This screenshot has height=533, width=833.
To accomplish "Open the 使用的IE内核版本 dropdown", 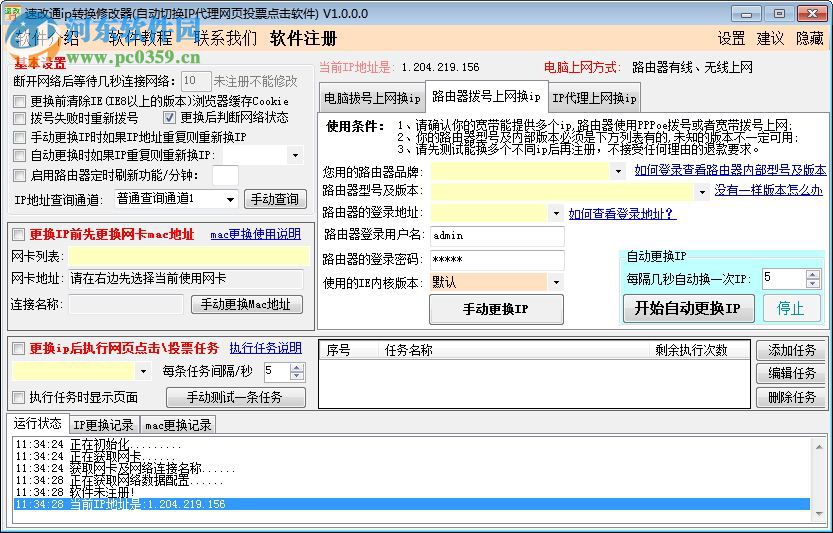I will coord(556,282).
